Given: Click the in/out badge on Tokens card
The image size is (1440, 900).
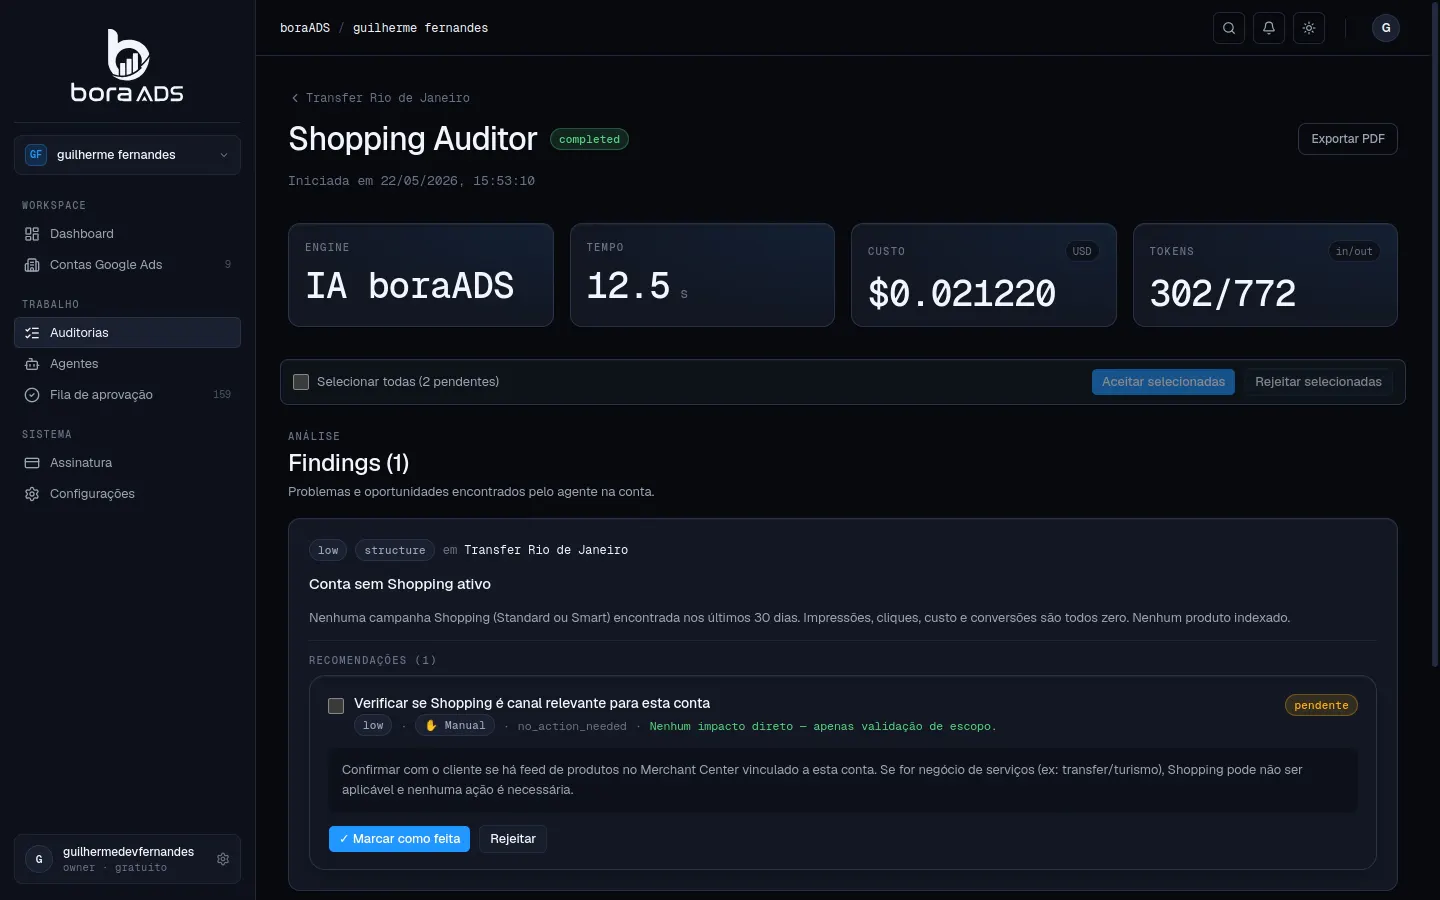Looking at the screenshot, I should click(1354, 251).
